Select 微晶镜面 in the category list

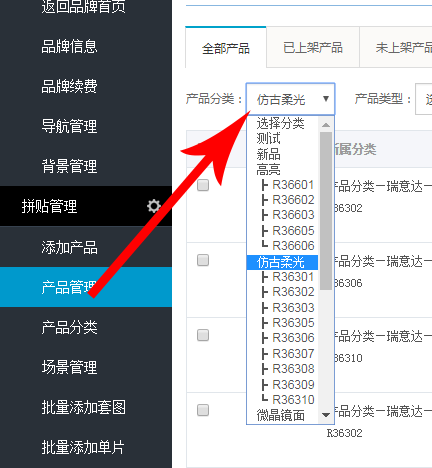click(282, 415)
